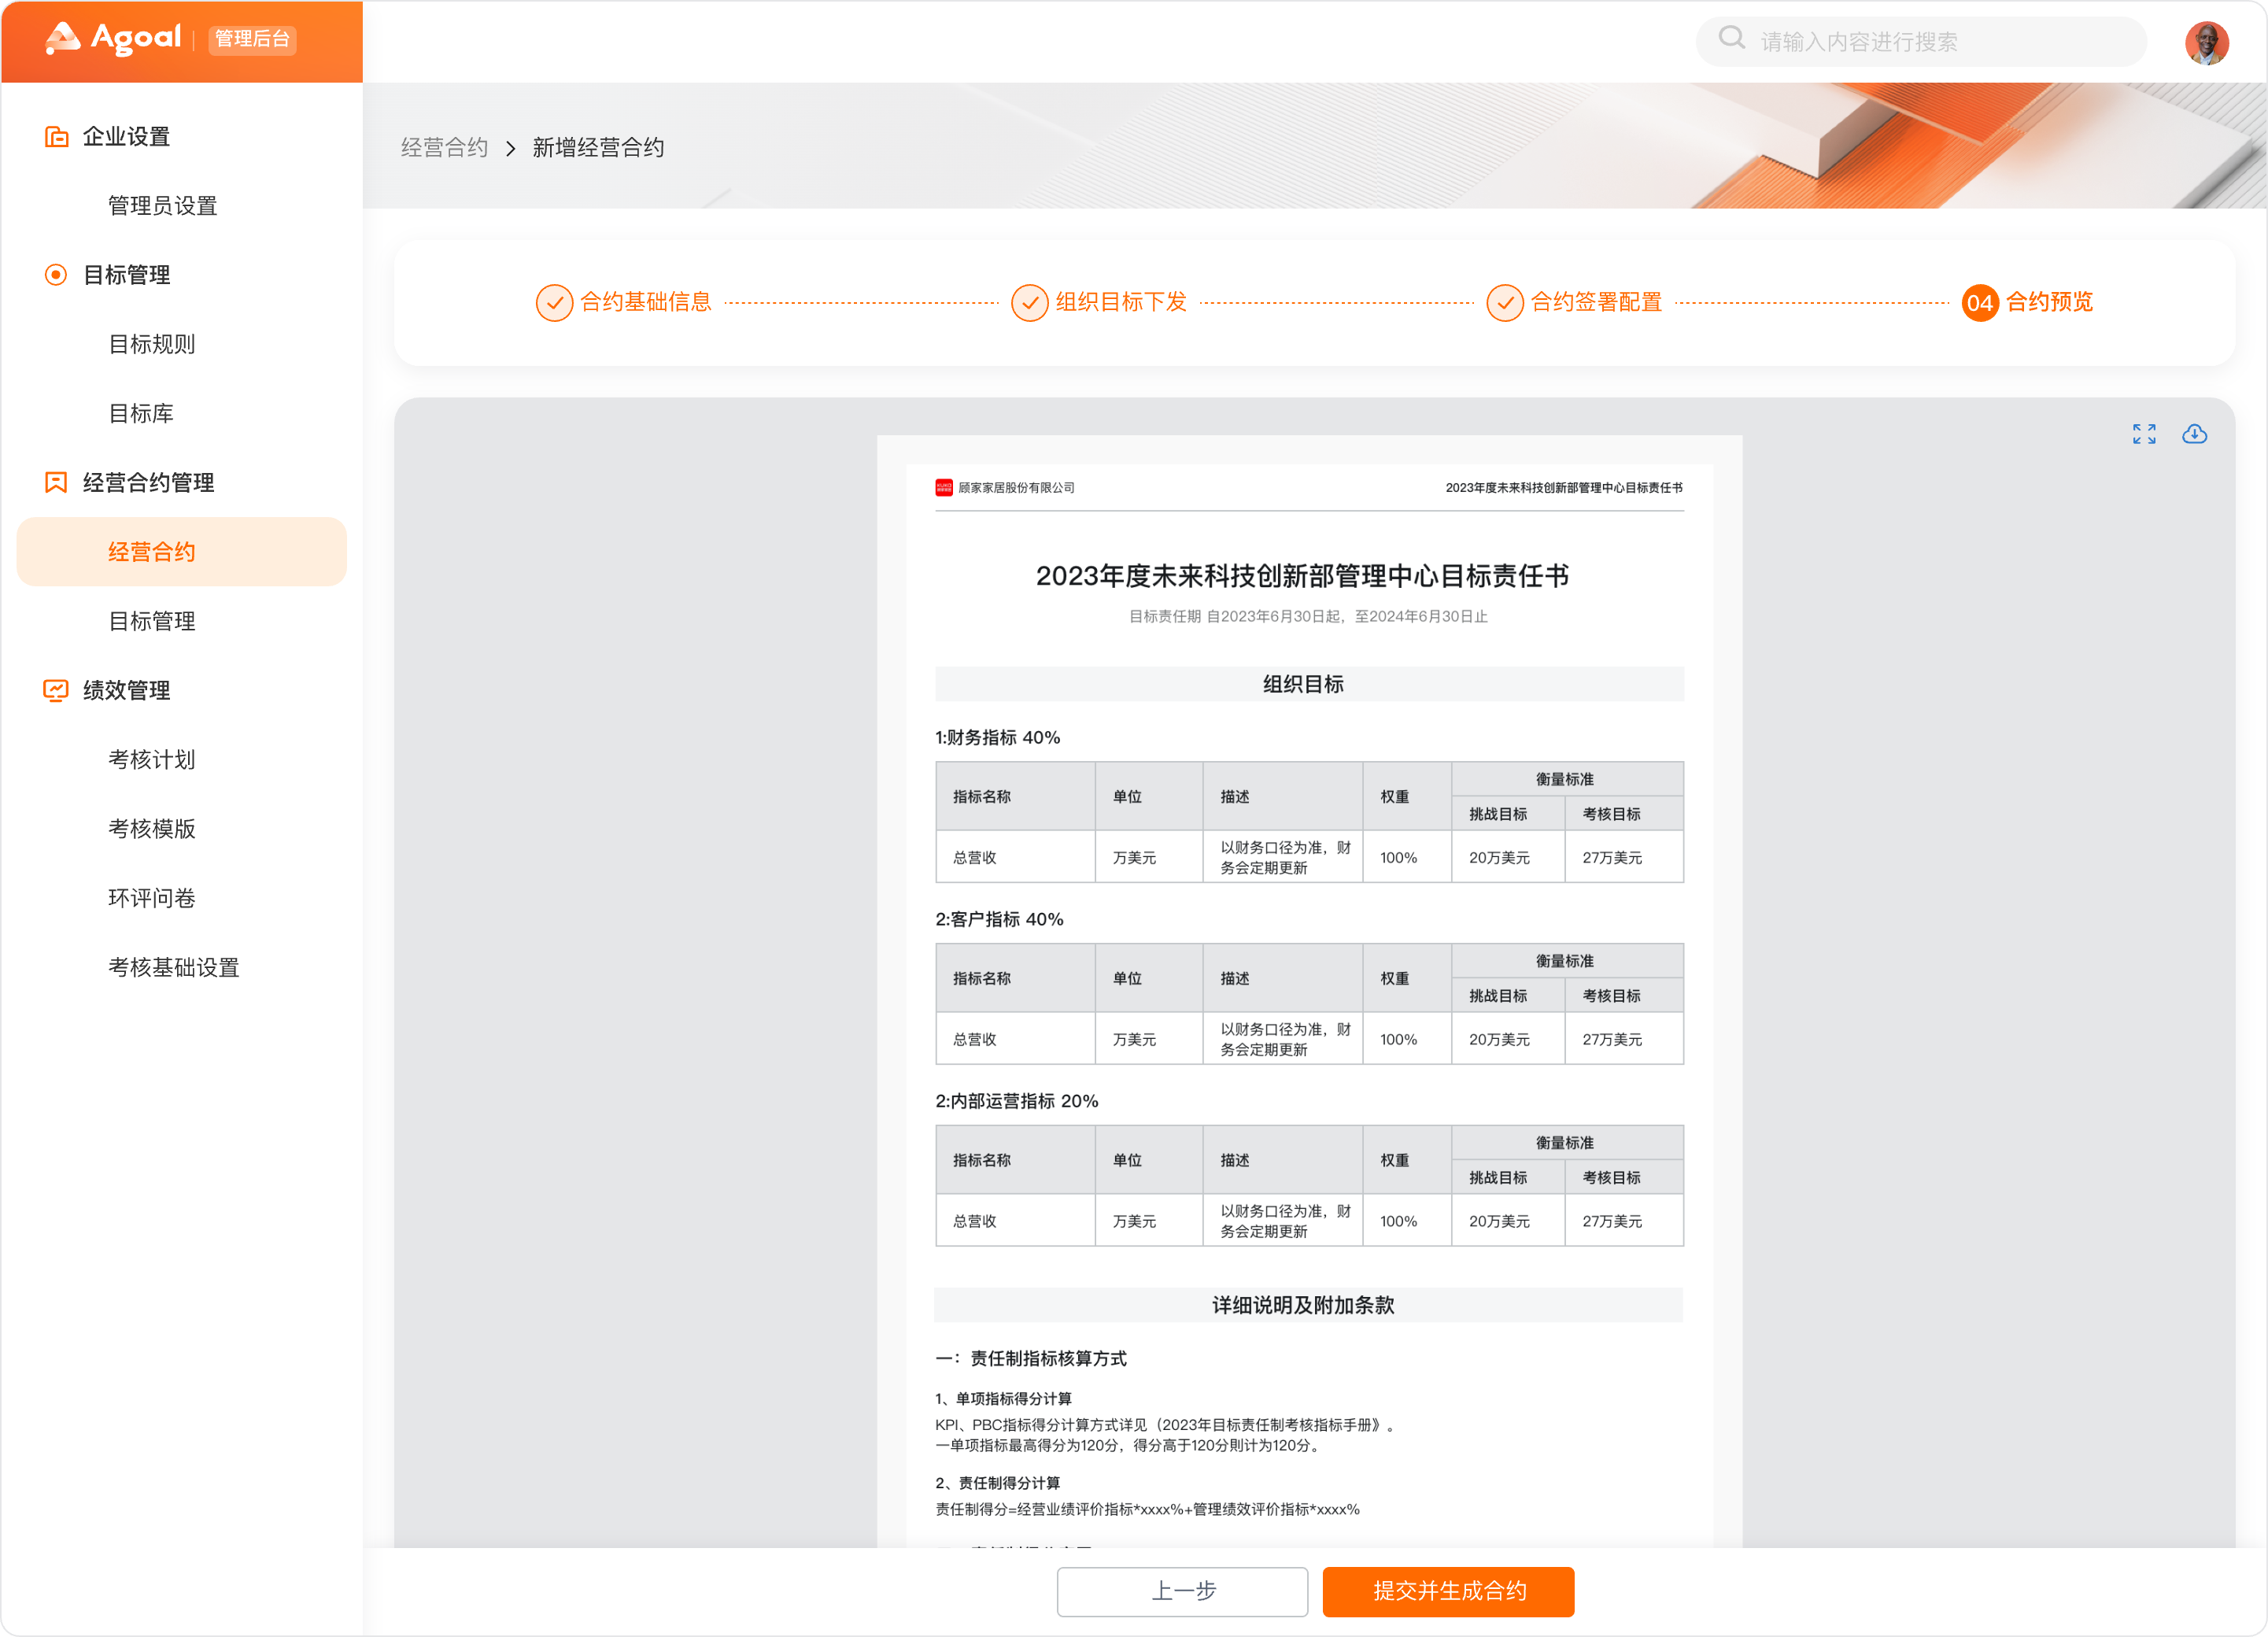Select 考核计划 under 绩效管理
The image size is (2268, 1637).
(152, 759)
